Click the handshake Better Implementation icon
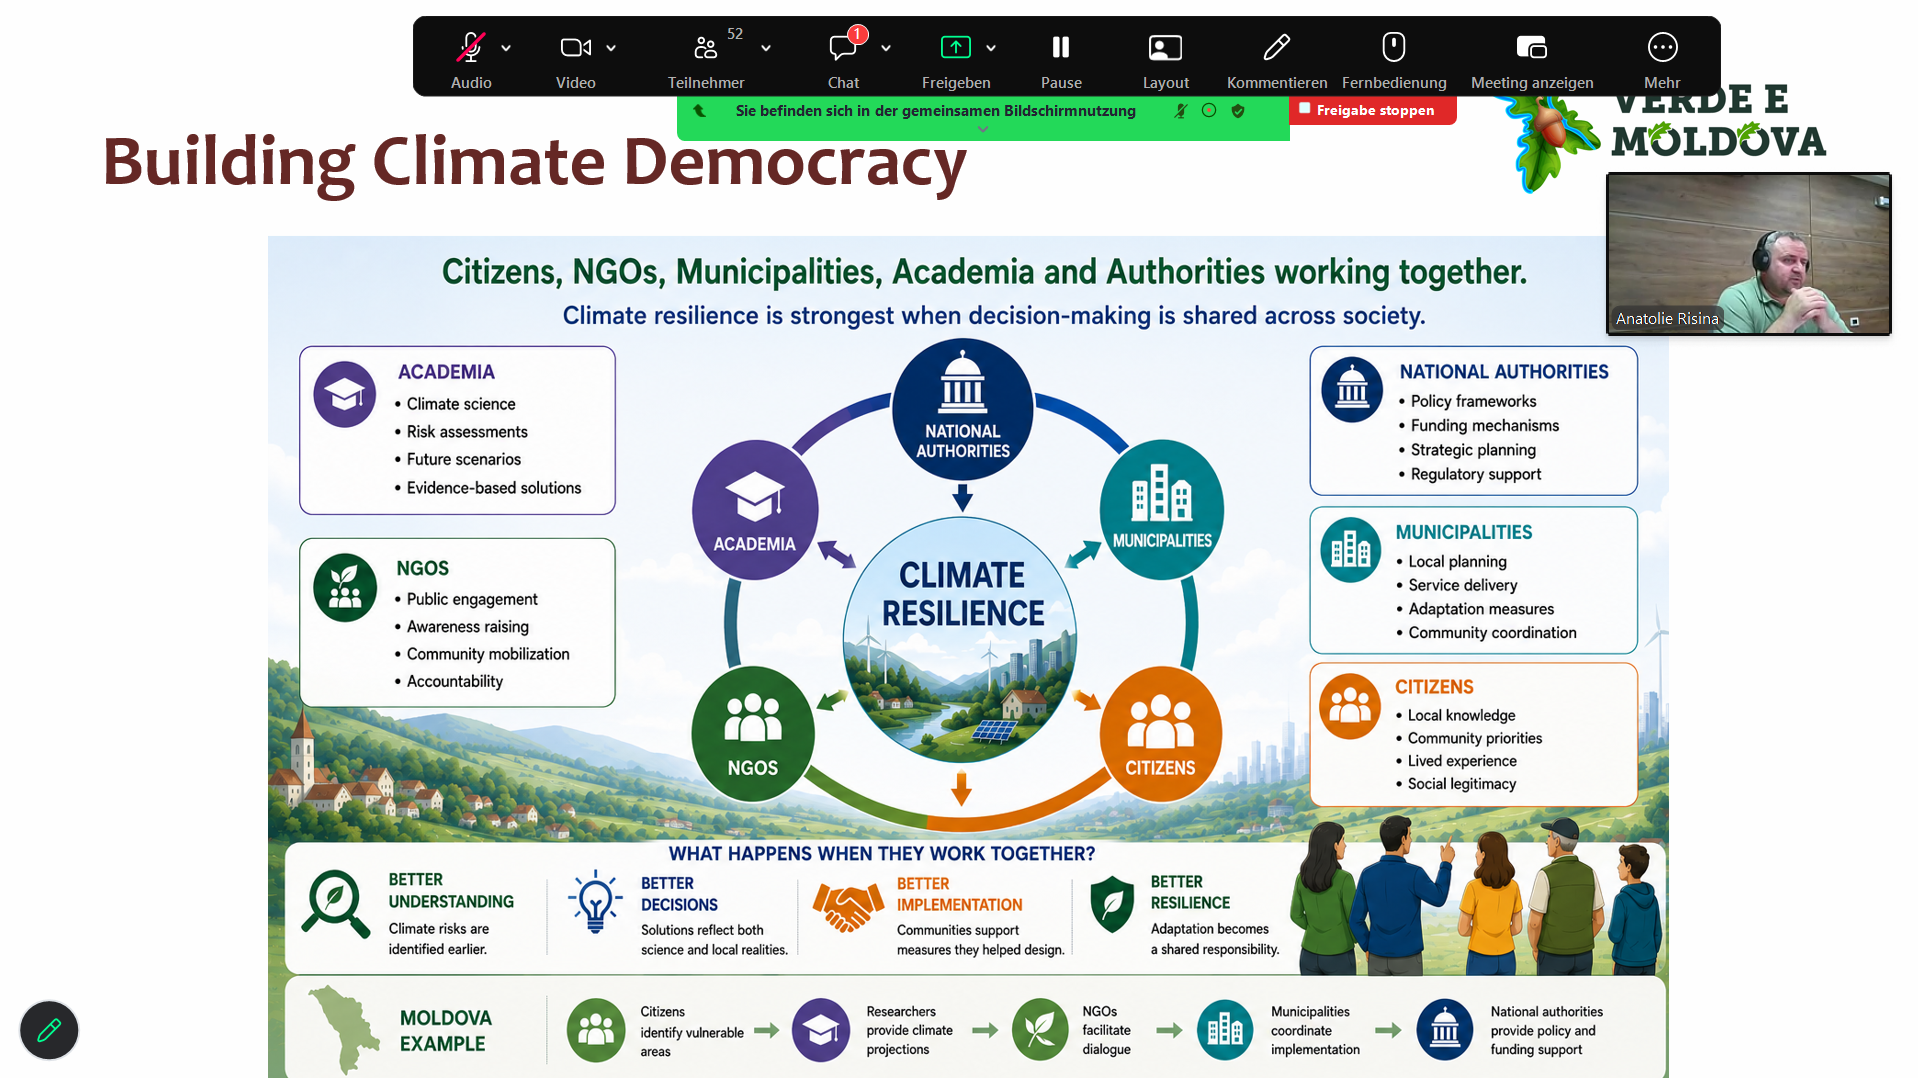1918x1078 pixels. (848, 906)
